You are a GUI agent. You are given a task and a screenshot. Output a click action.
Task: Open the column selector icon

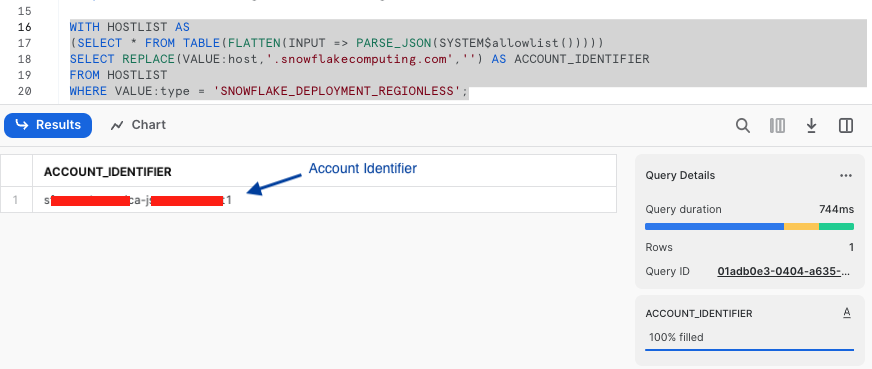pos(777,126)
